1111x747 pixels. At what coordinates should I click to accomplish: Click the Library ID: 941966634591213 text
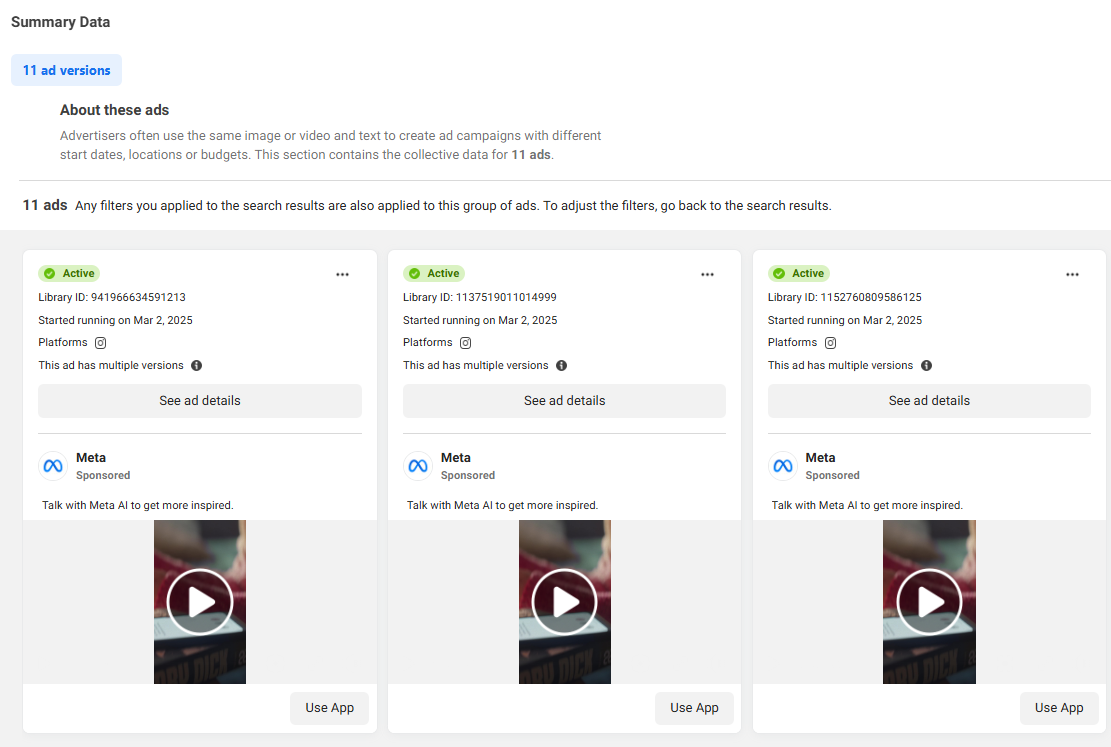[x=112, y=298]
